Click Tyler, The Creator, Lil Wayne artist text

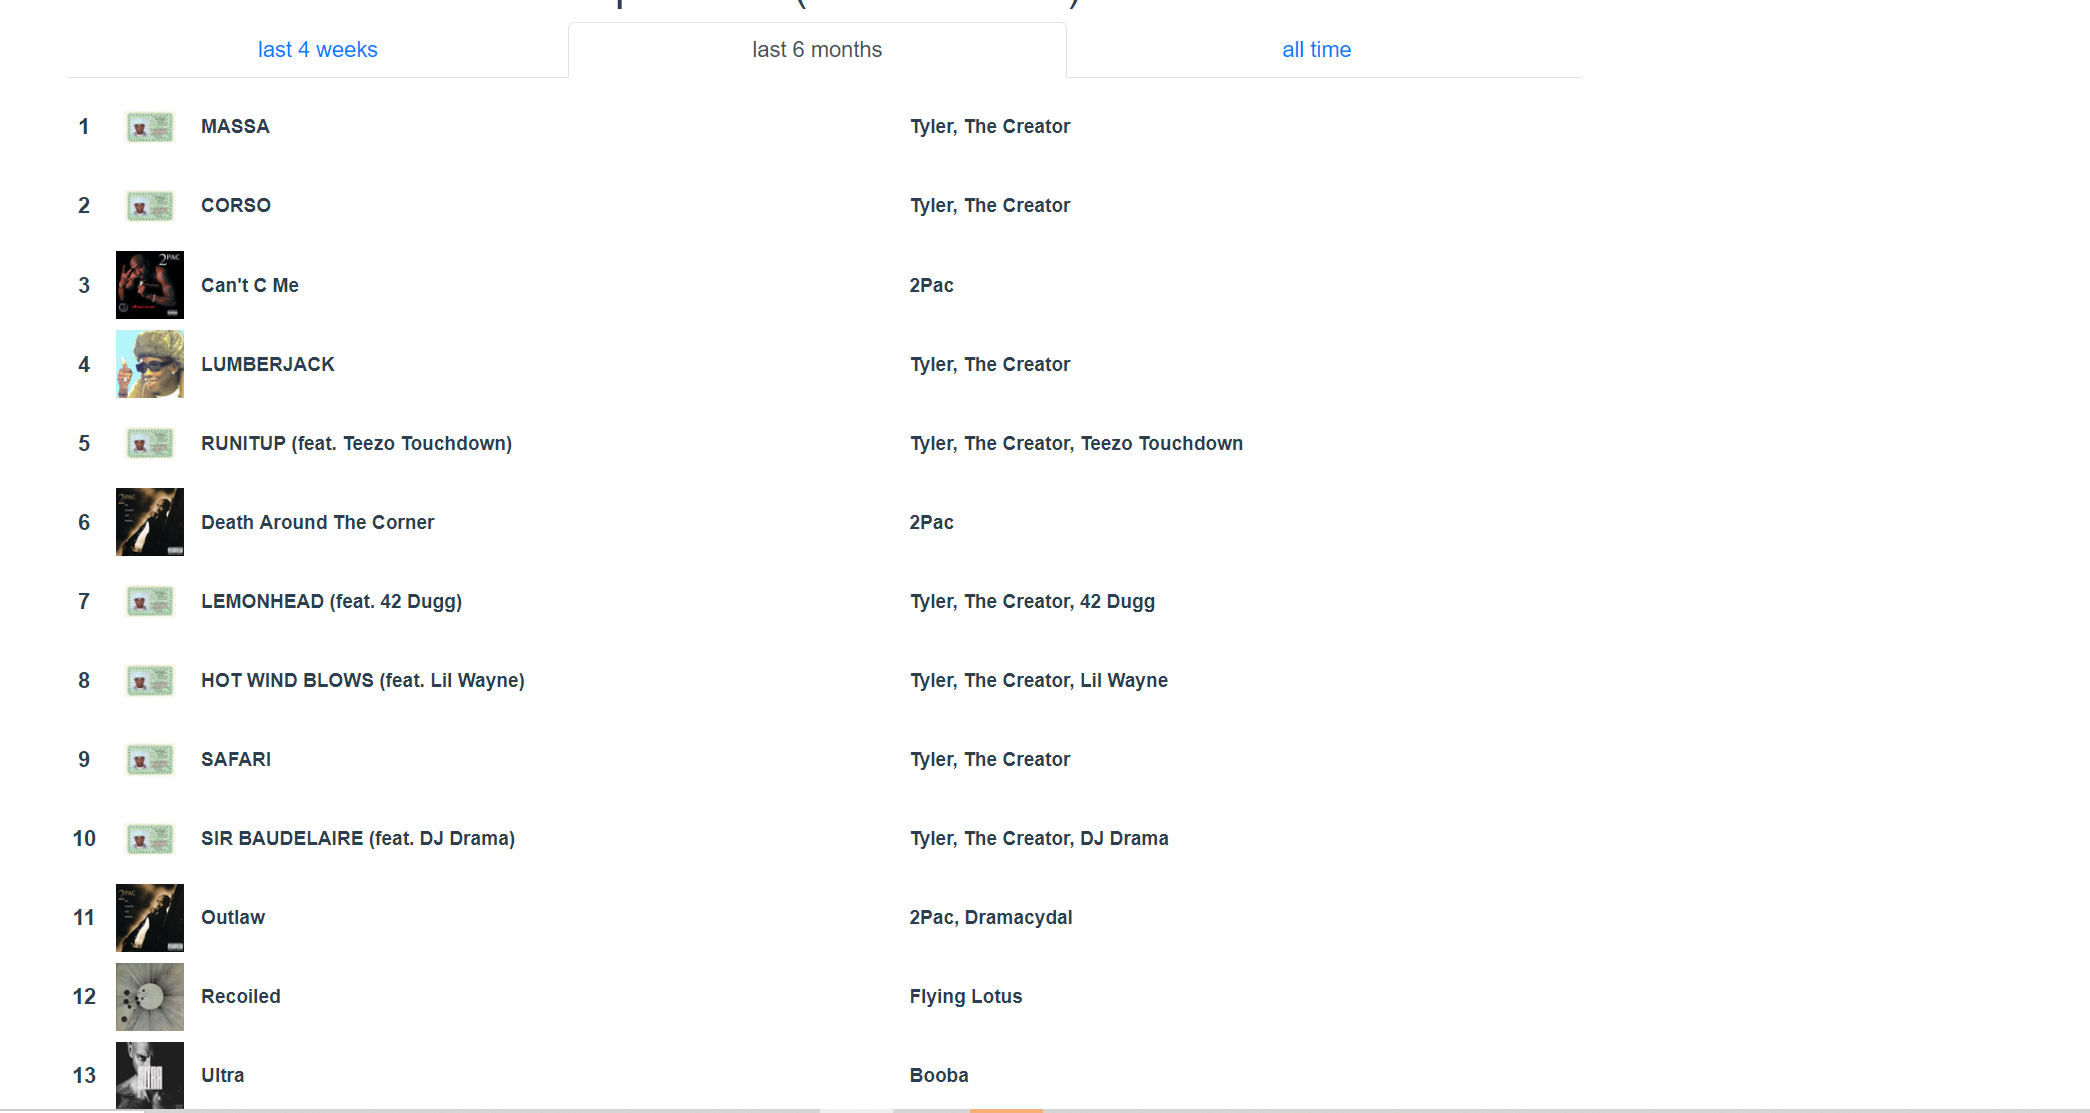point(1038,680)
